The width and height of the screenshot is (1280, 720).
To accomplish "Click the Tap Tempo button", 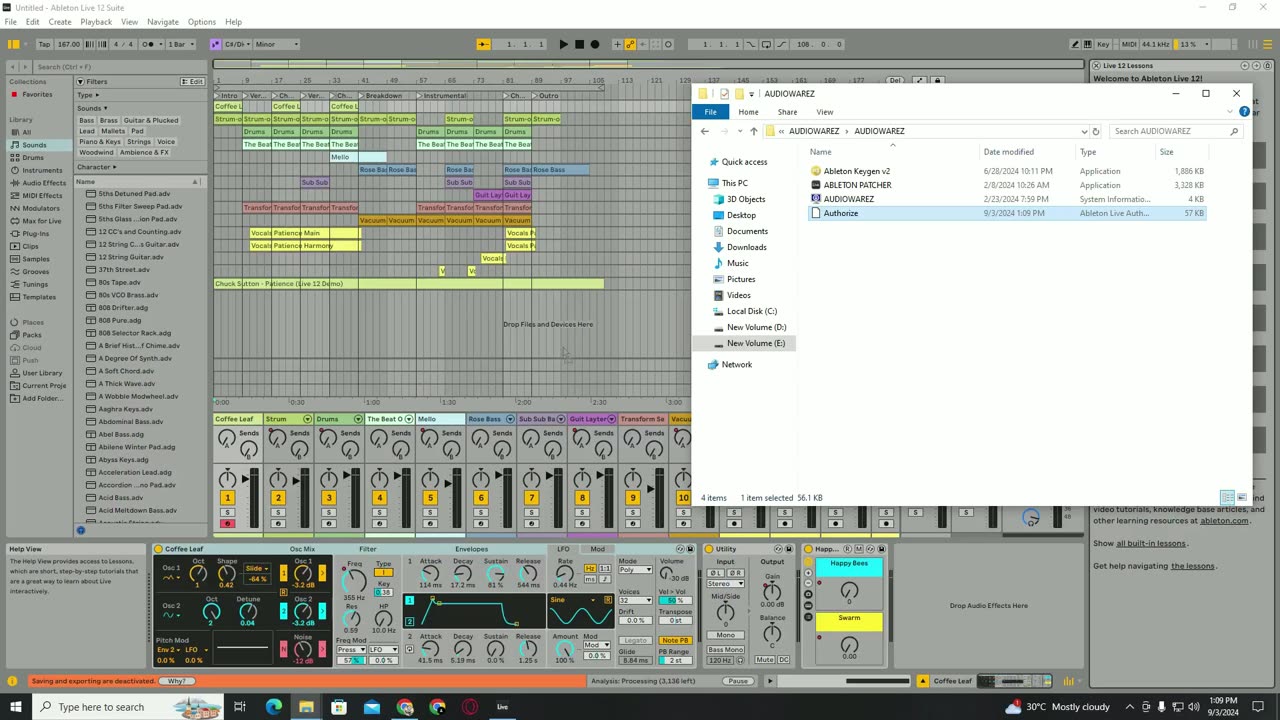I will pos(44,44).
